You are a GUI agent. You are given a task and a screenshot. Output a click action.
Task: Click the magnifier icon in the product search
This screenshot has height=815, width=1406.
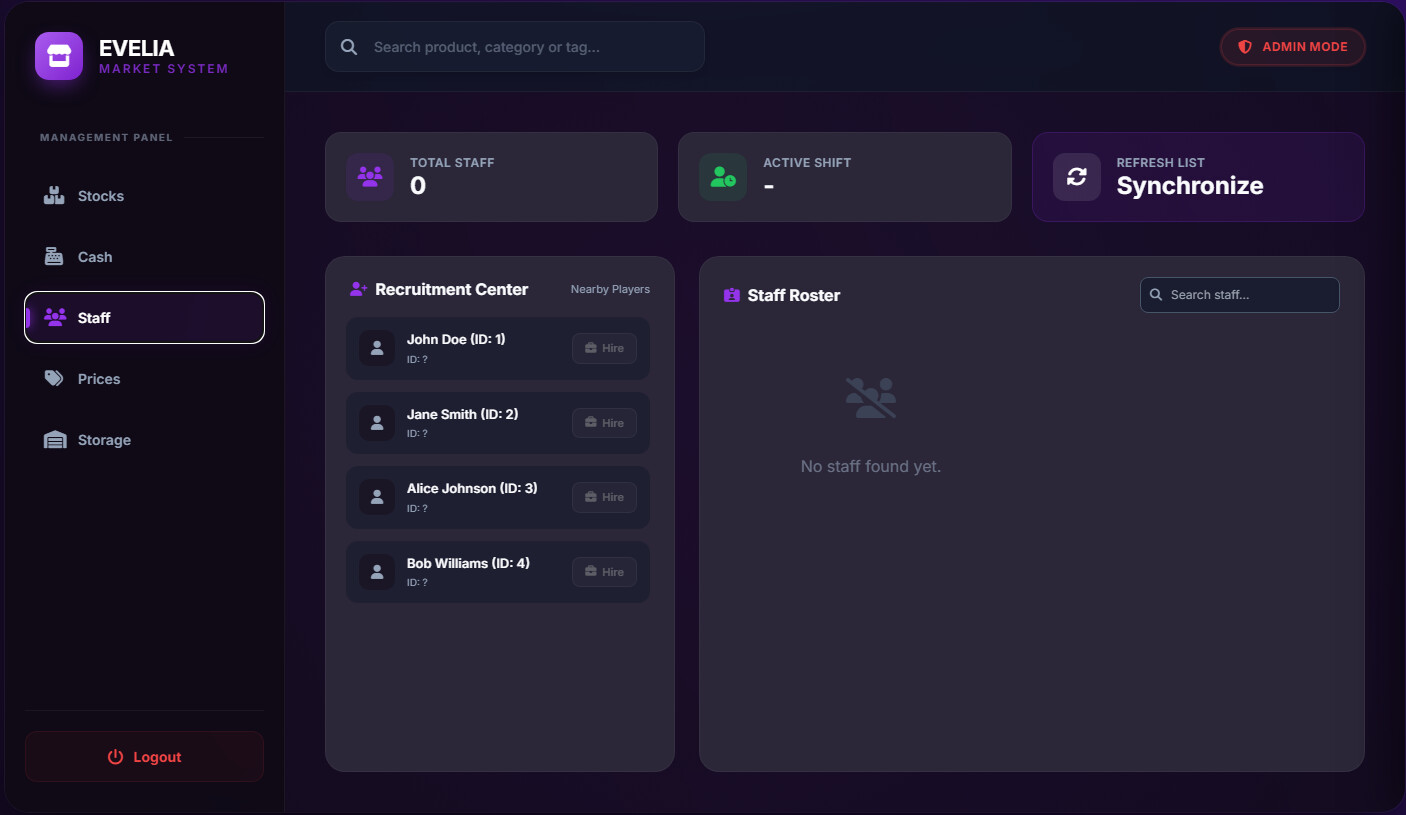click(x=349, y=47)
